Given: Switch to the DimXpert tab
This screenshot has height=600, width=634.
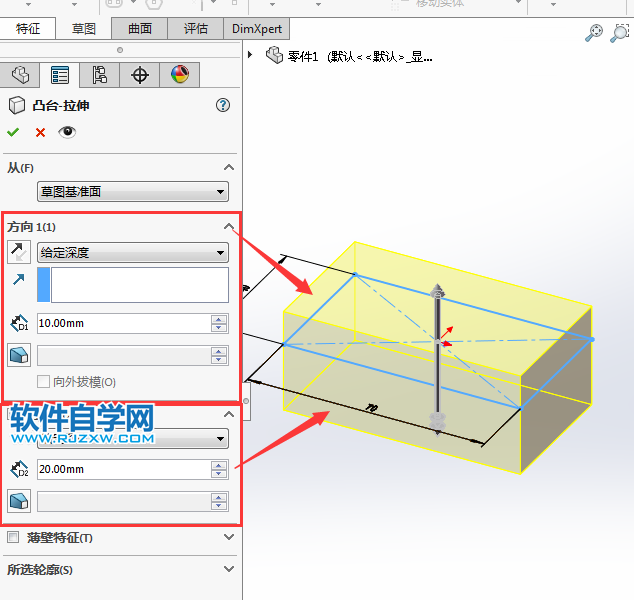Looking at the screenshot, I should [x=257, y=28].
